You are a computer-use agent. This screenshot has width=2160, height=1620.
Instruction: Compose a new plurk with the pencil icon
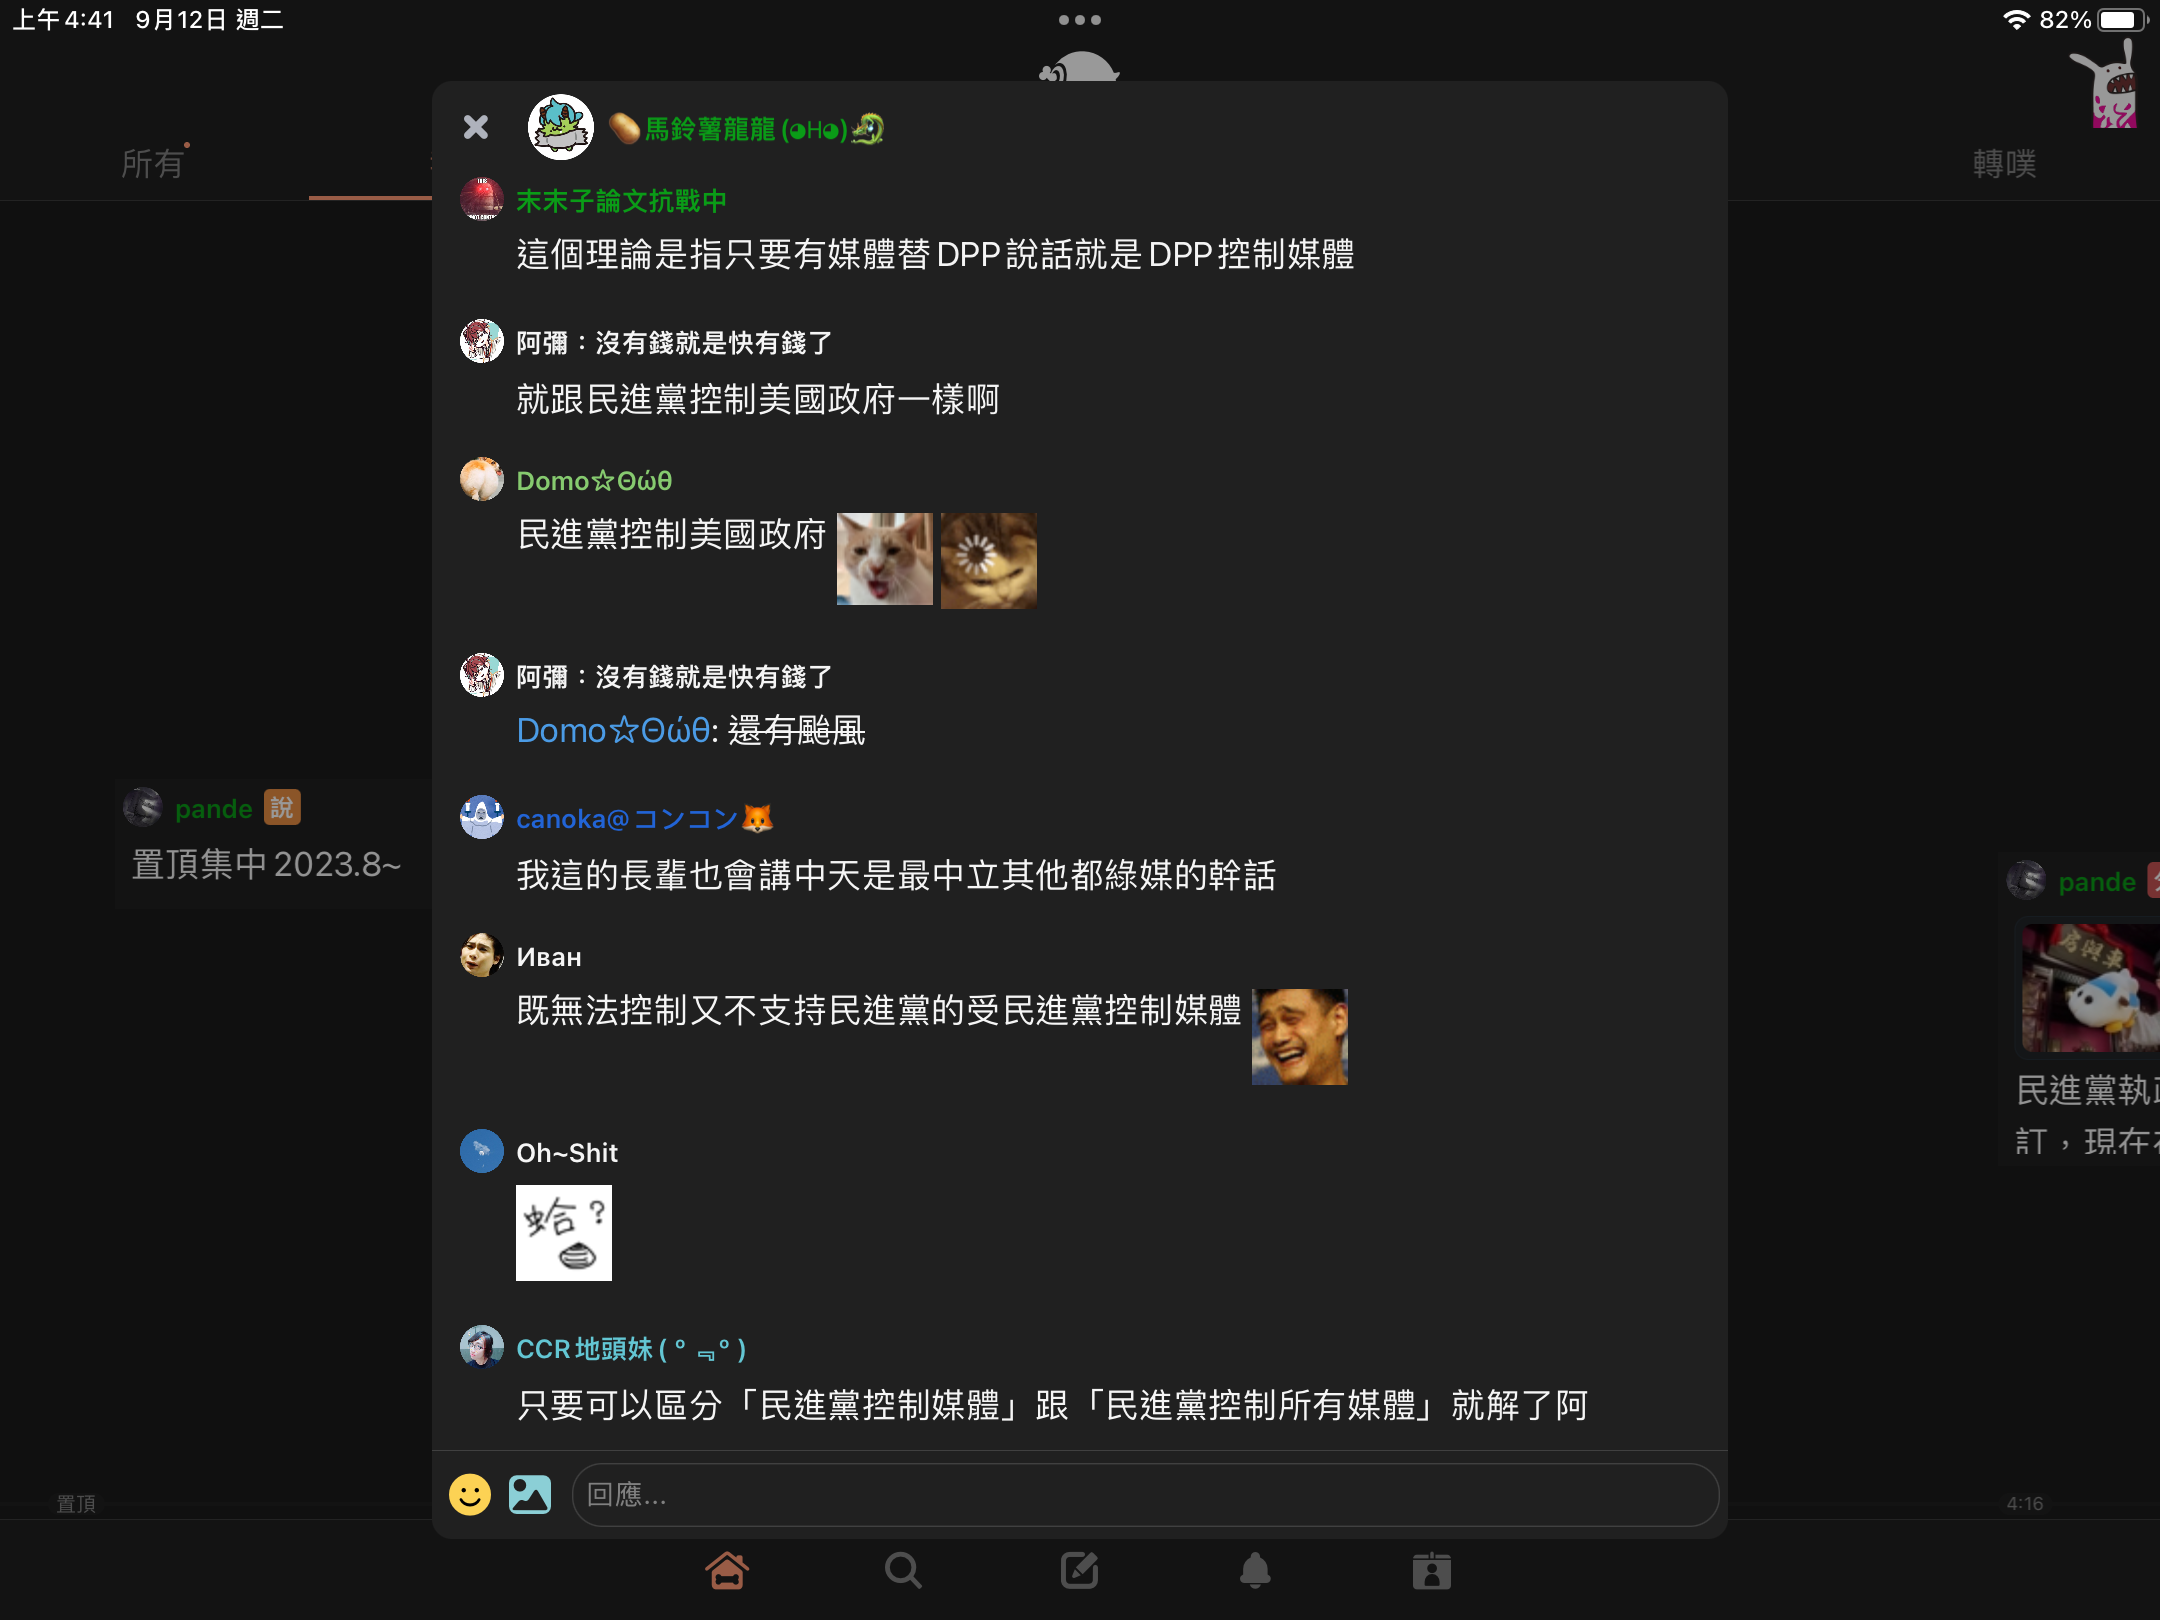[1079, 1571]
